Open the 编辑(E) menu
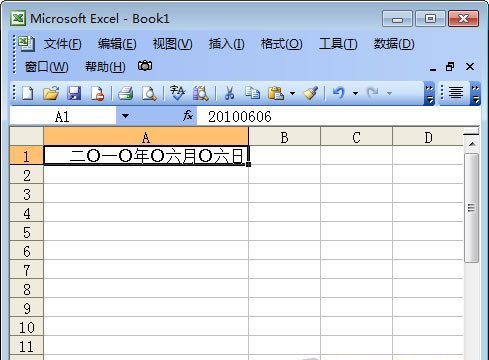Image resolution: width=489 pixels, height=360 pixels. [117, 44]
